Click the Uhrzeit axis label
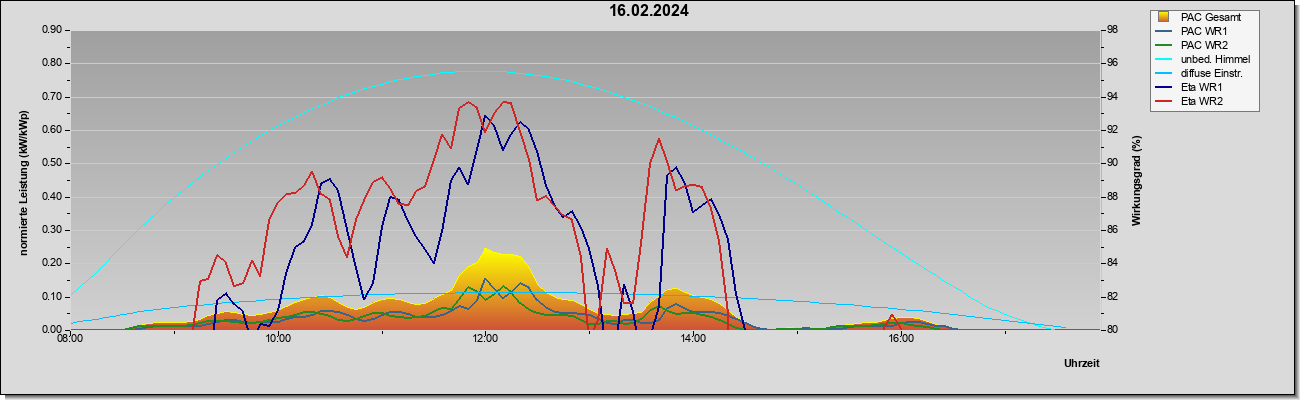 (1082, 363)
